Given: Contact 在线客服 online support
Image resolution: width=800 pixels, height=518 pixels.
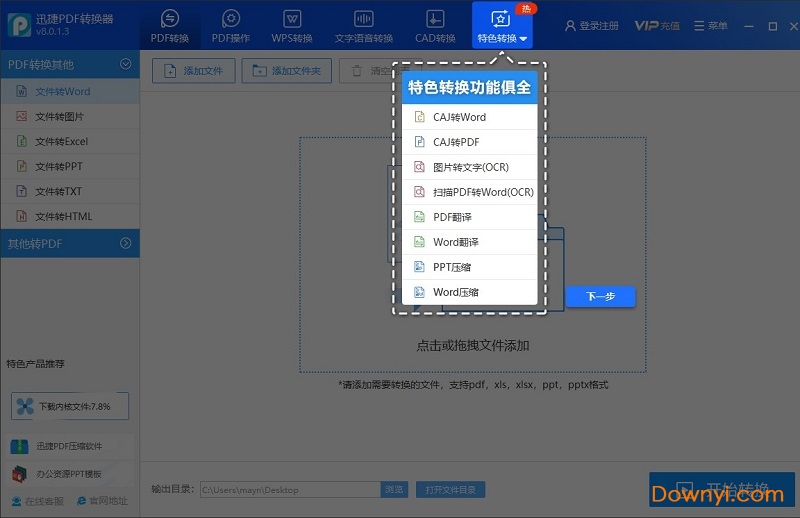Looking at the screenshot, I should point(38,501).
